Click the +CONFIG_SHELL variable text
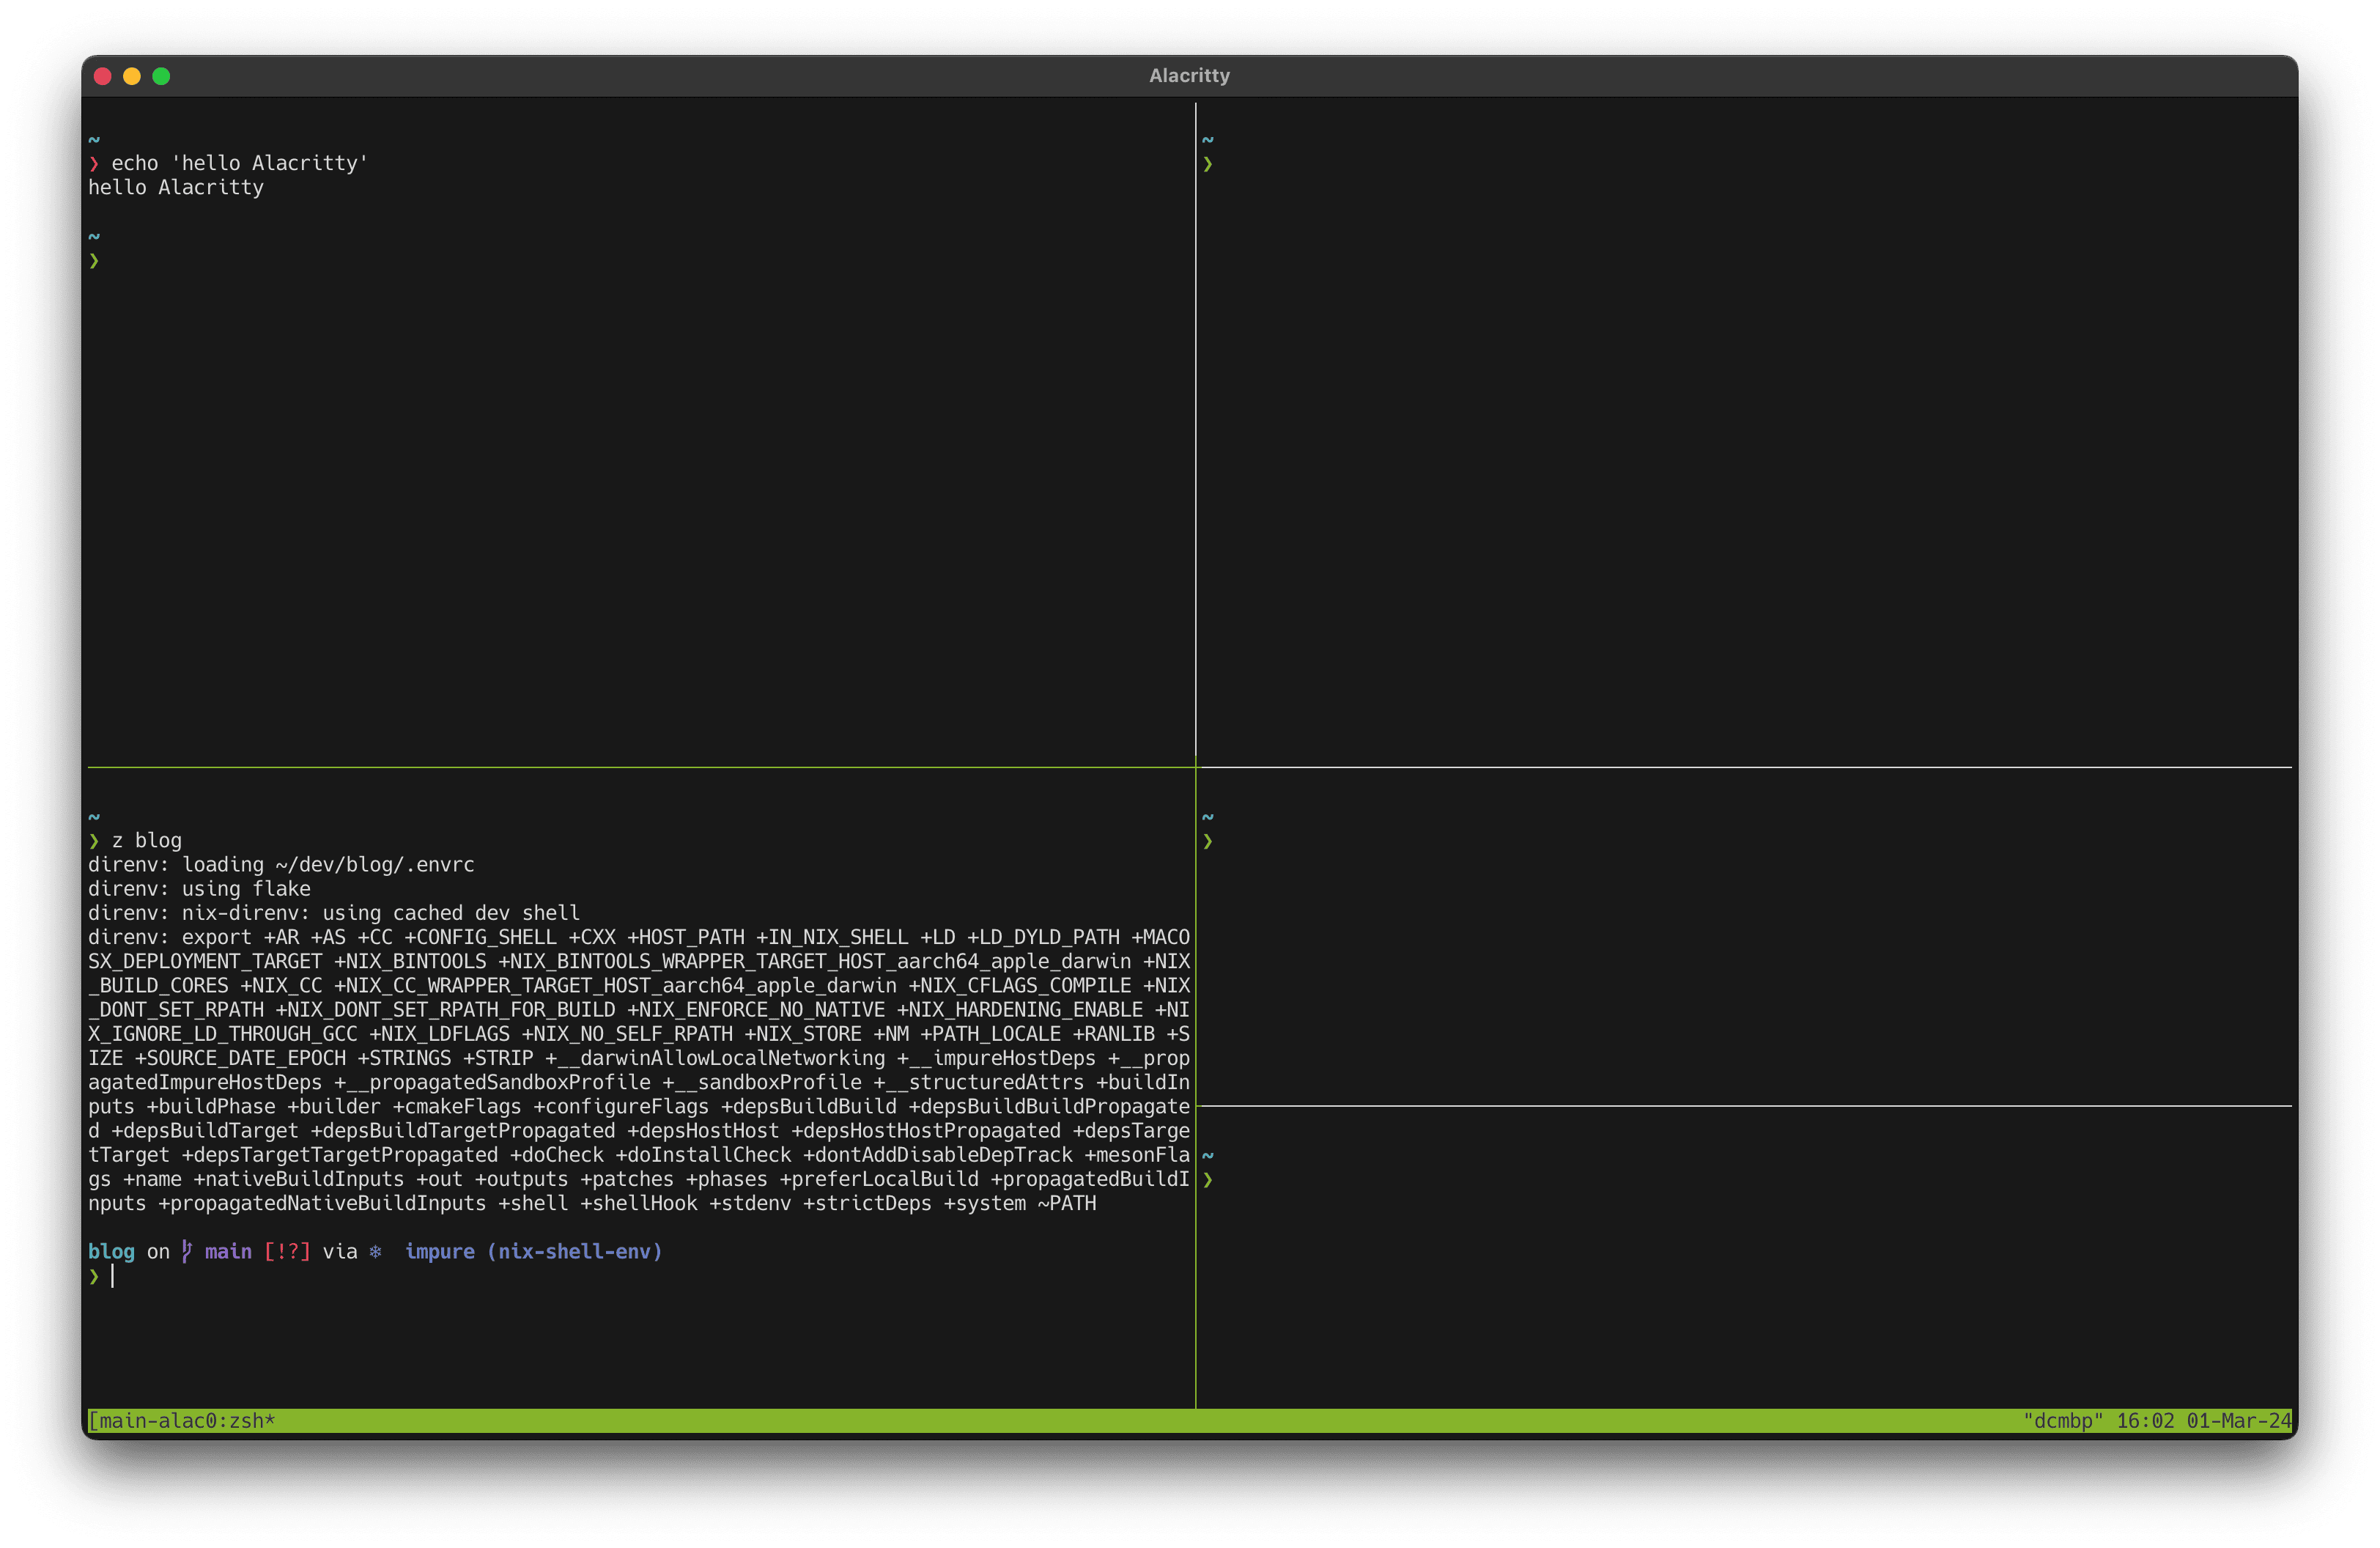 pyautogui.click(x=481, y=937)
